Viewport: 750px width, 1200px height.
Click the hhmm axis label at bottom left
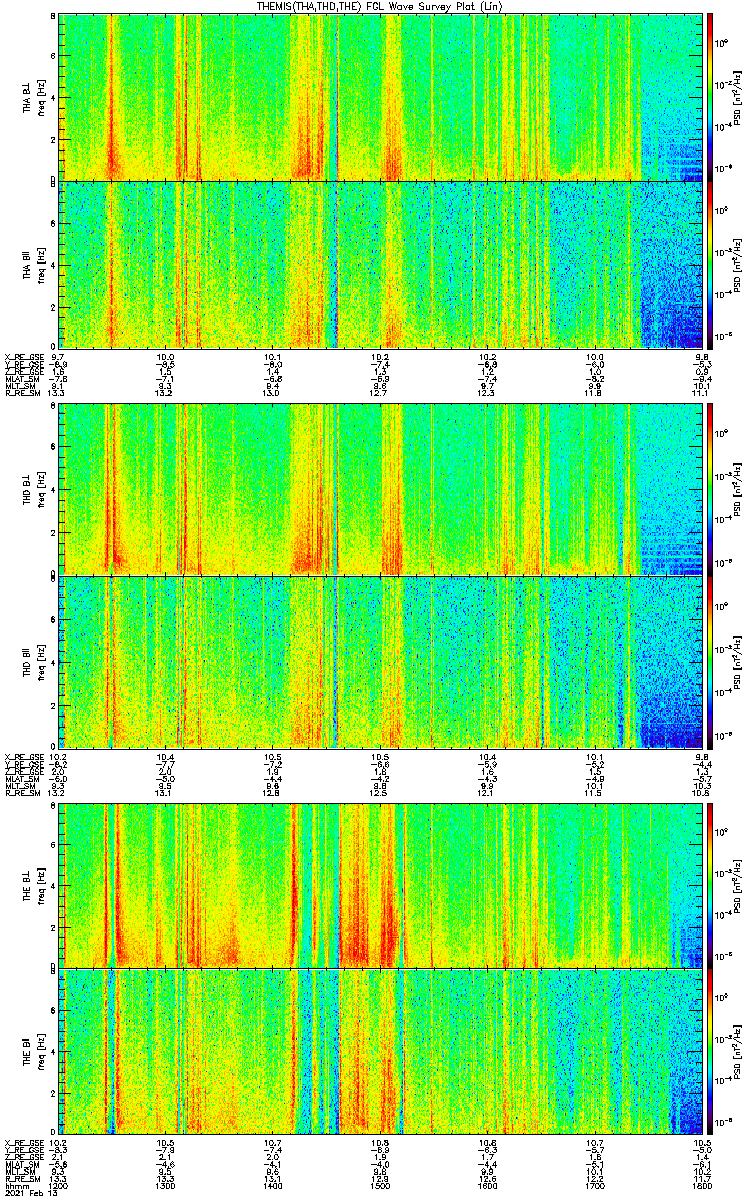pos(16,1184)
